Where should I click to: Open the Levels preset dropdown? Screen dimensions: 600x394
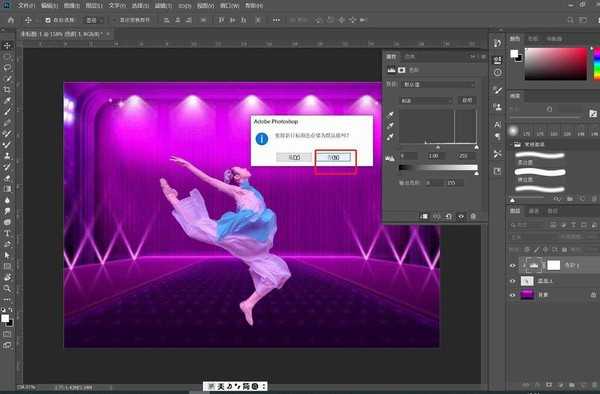pos(439,84)
